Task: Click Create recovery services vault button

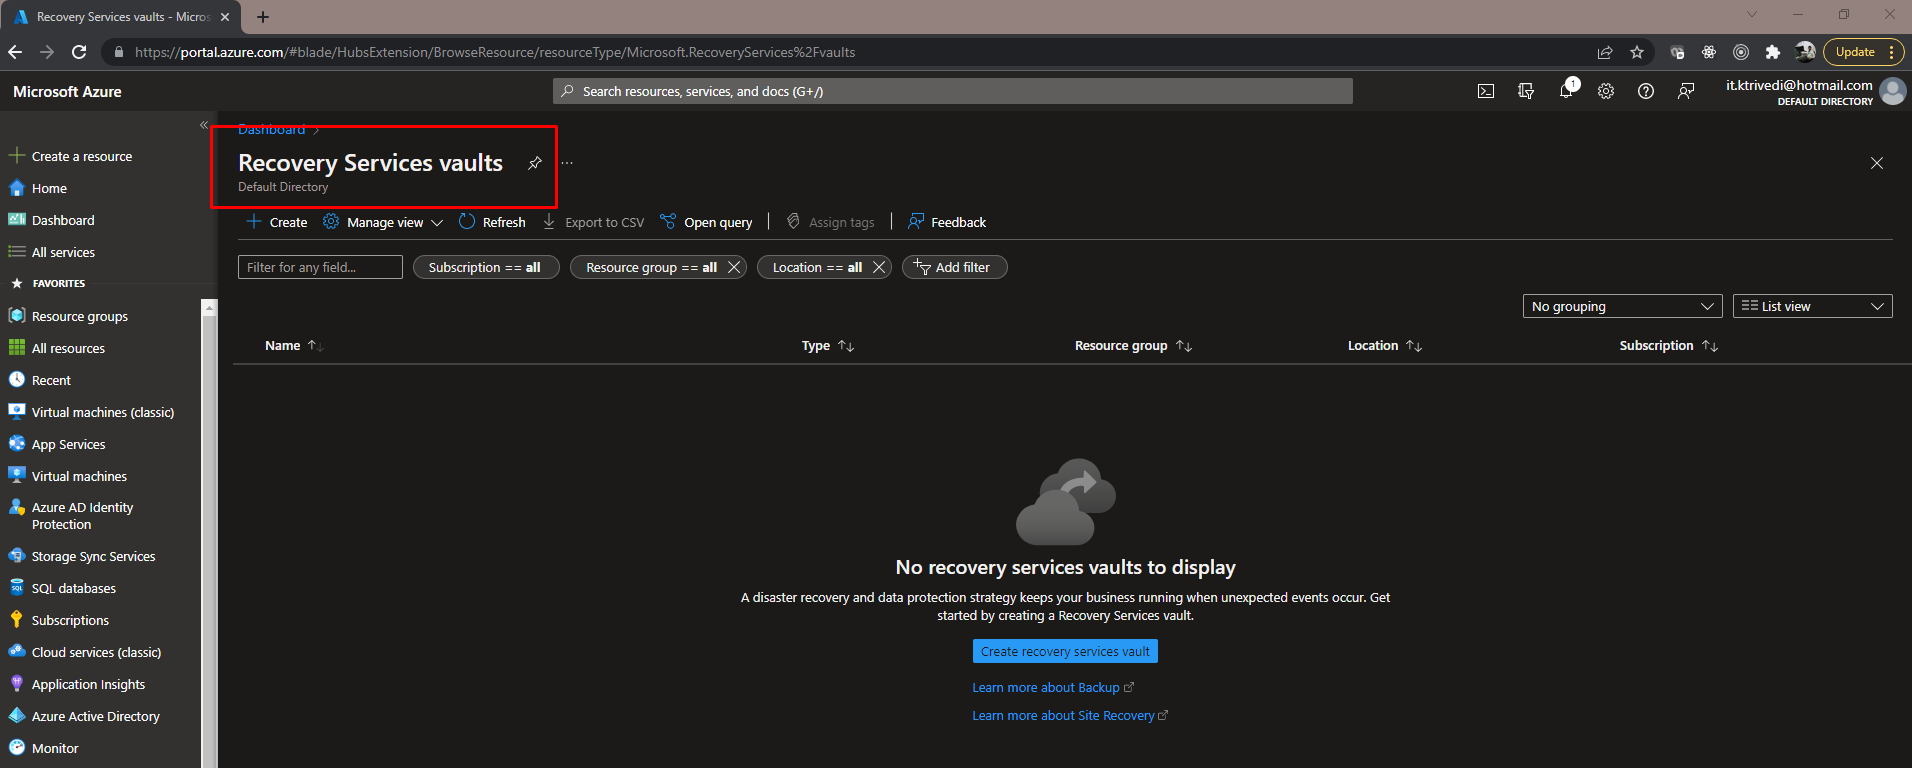Action: coord(1065,651)
